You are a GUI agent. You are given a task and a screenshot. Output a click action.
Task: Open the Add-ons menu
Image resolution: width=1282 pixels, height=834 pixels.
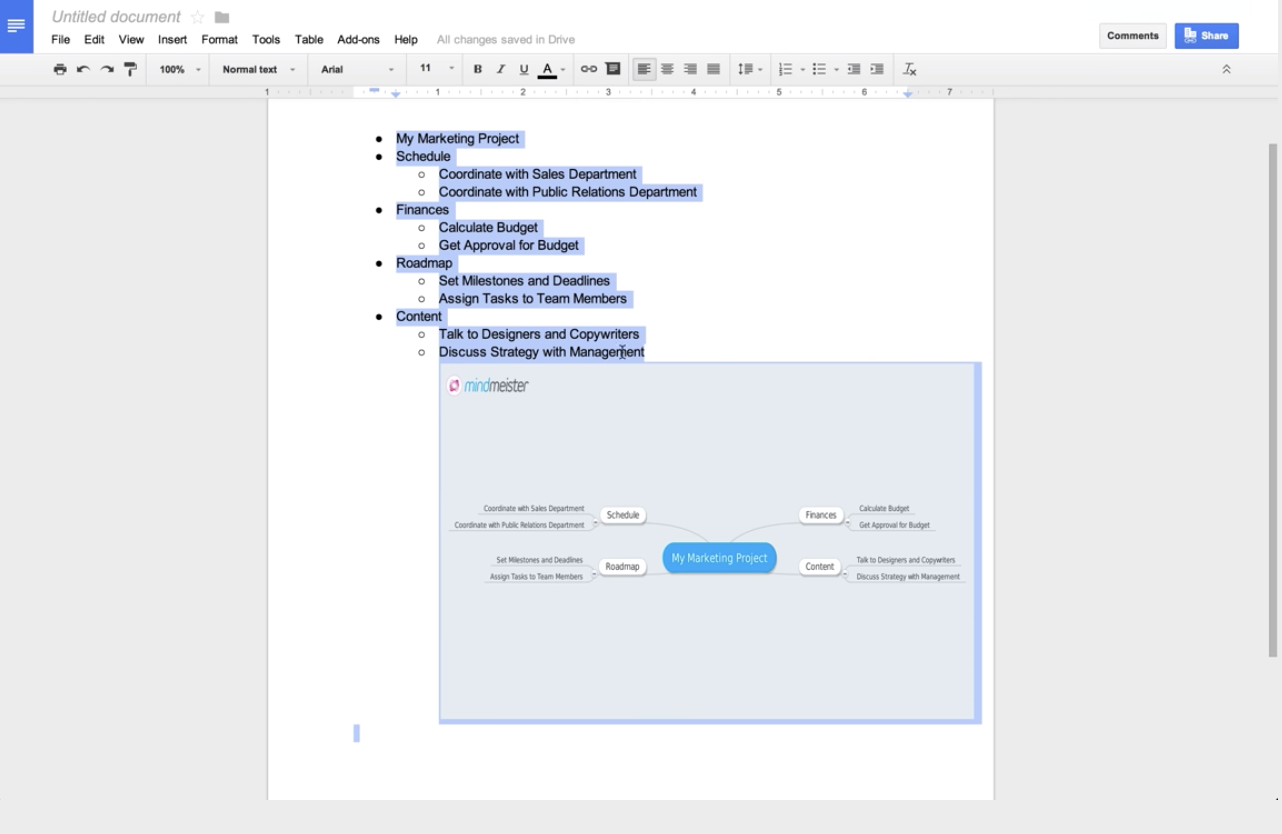coord(358,39)
